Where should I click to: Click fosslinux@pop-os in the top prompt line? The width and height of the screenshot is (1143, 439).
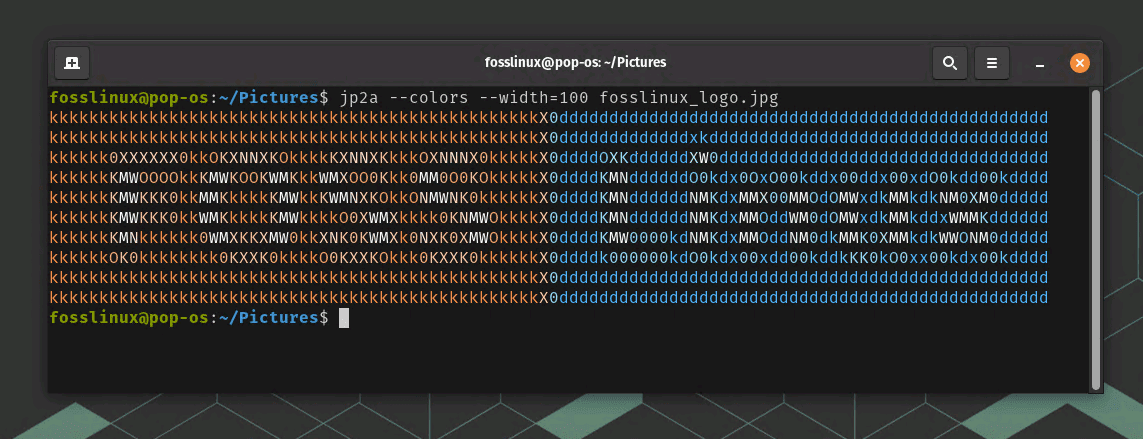click(130, 98)
